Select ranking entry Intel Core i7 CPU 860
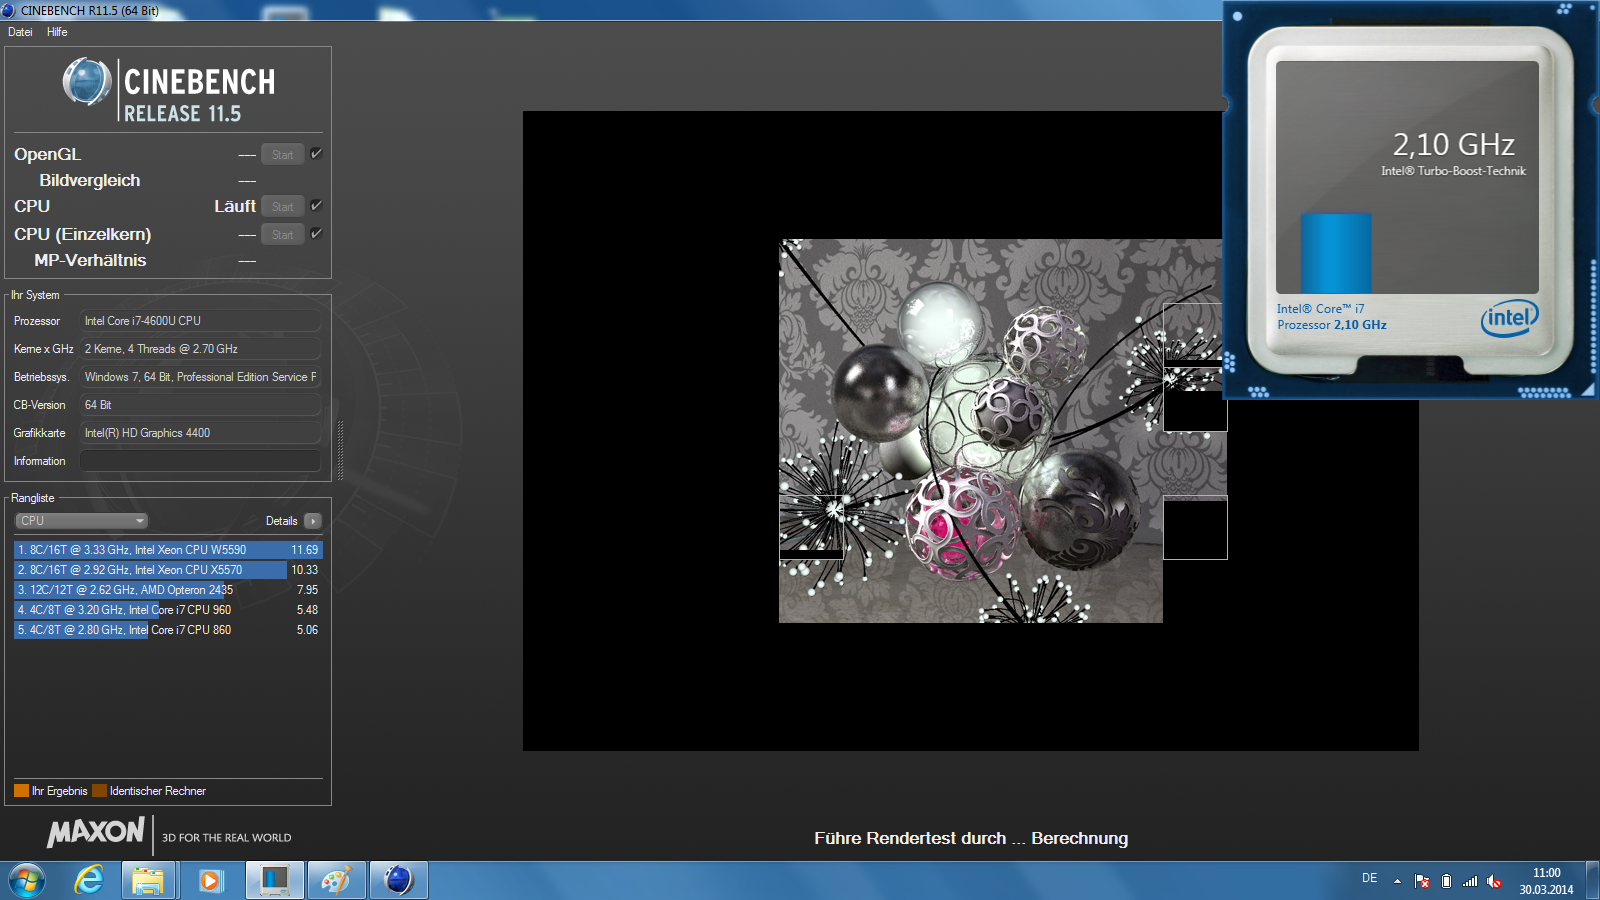 pyautogui.click(x=168, y=630)
